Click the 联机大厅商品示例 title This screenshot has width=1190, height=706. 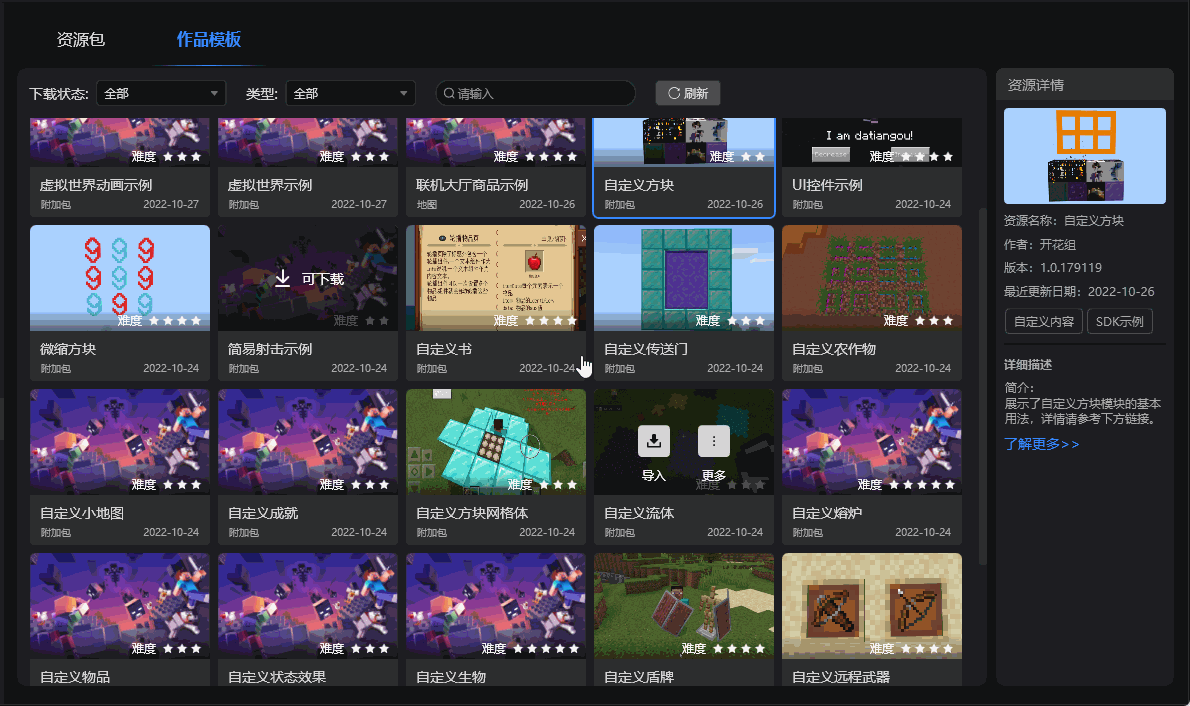coord(472,185)
